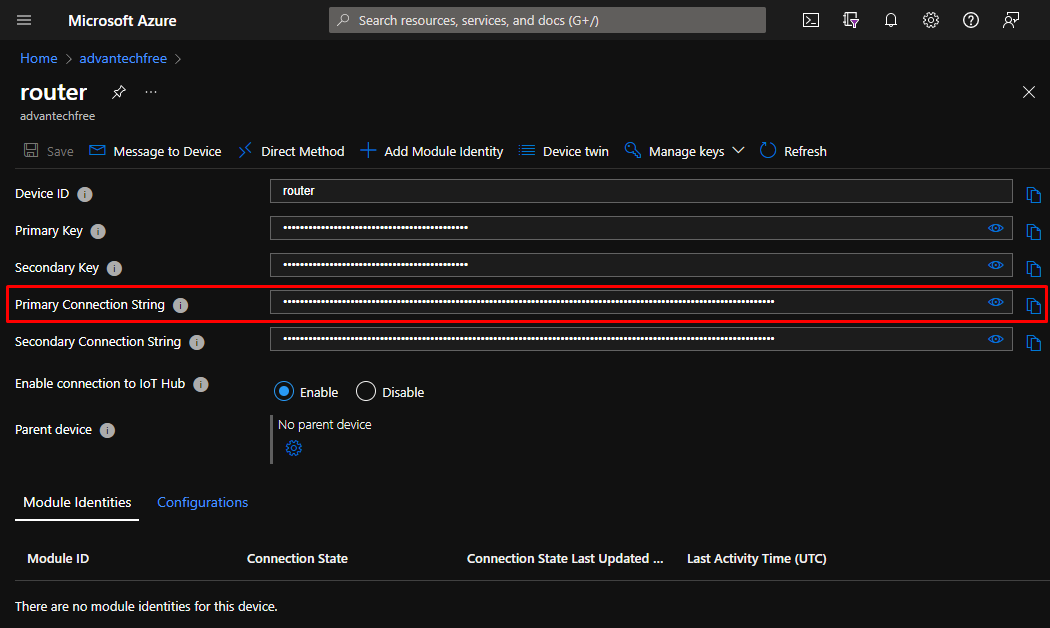Go to Home breadcrumb

tap(39, 58)
